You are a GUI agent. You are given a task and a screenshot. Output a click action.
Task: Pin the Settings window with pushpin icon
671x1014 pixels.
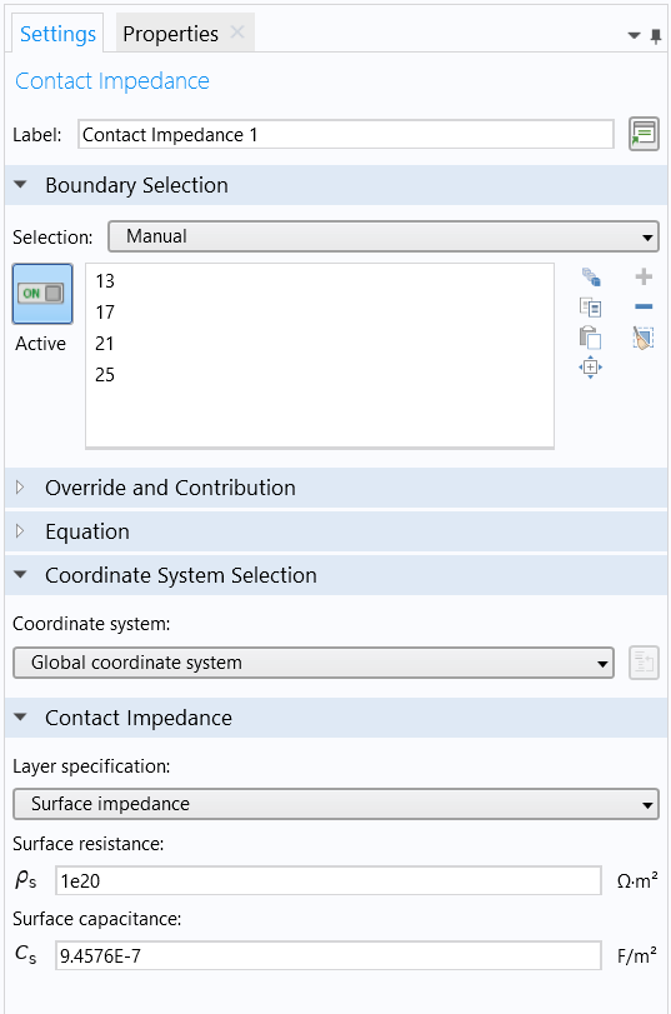click(x=655, y=36)
